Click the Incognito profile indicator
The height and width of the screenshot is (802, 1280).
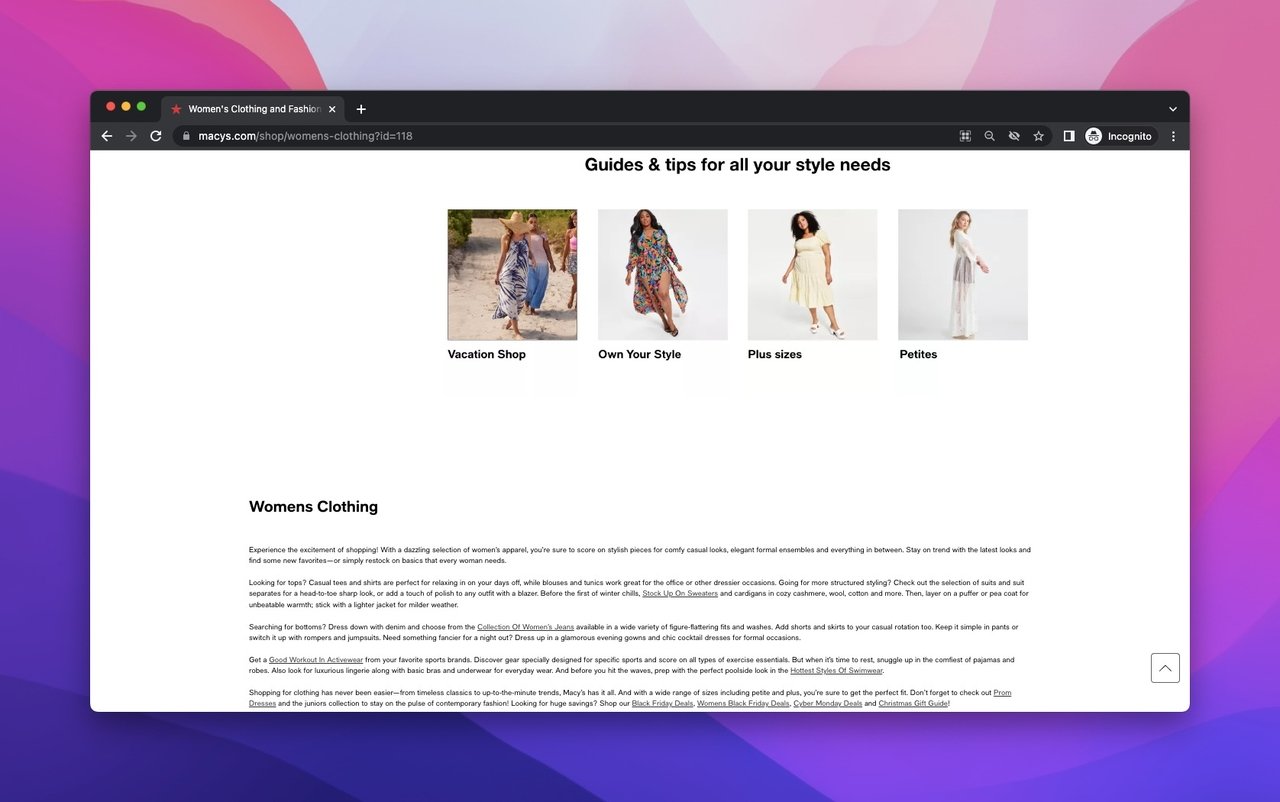(1120, 136)
